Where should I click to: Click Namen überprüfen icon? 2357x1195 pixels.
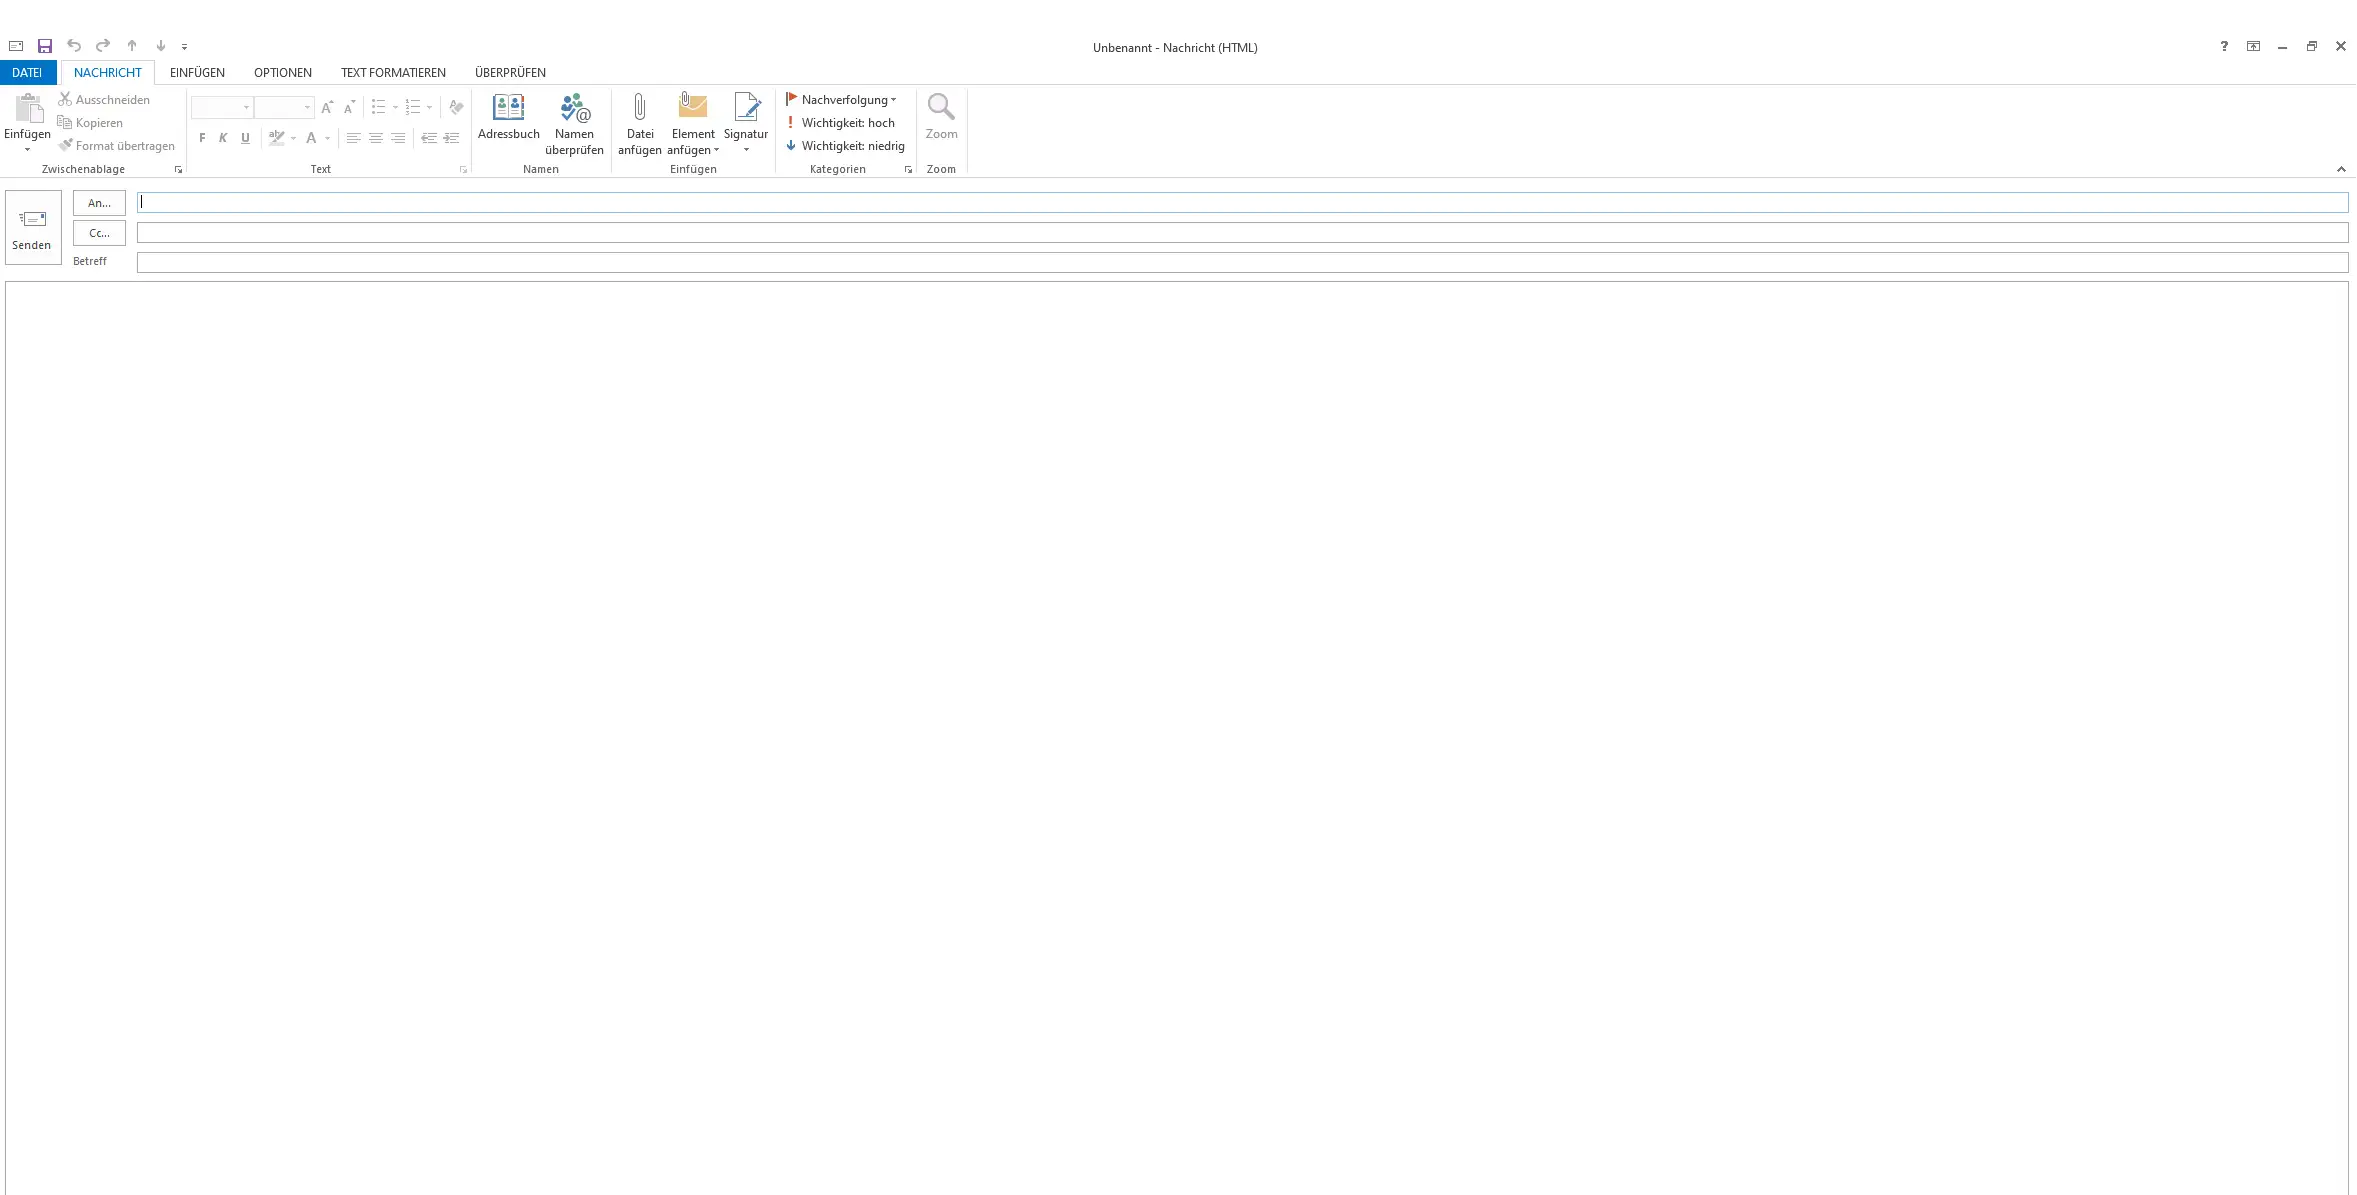tap(574, 108)
